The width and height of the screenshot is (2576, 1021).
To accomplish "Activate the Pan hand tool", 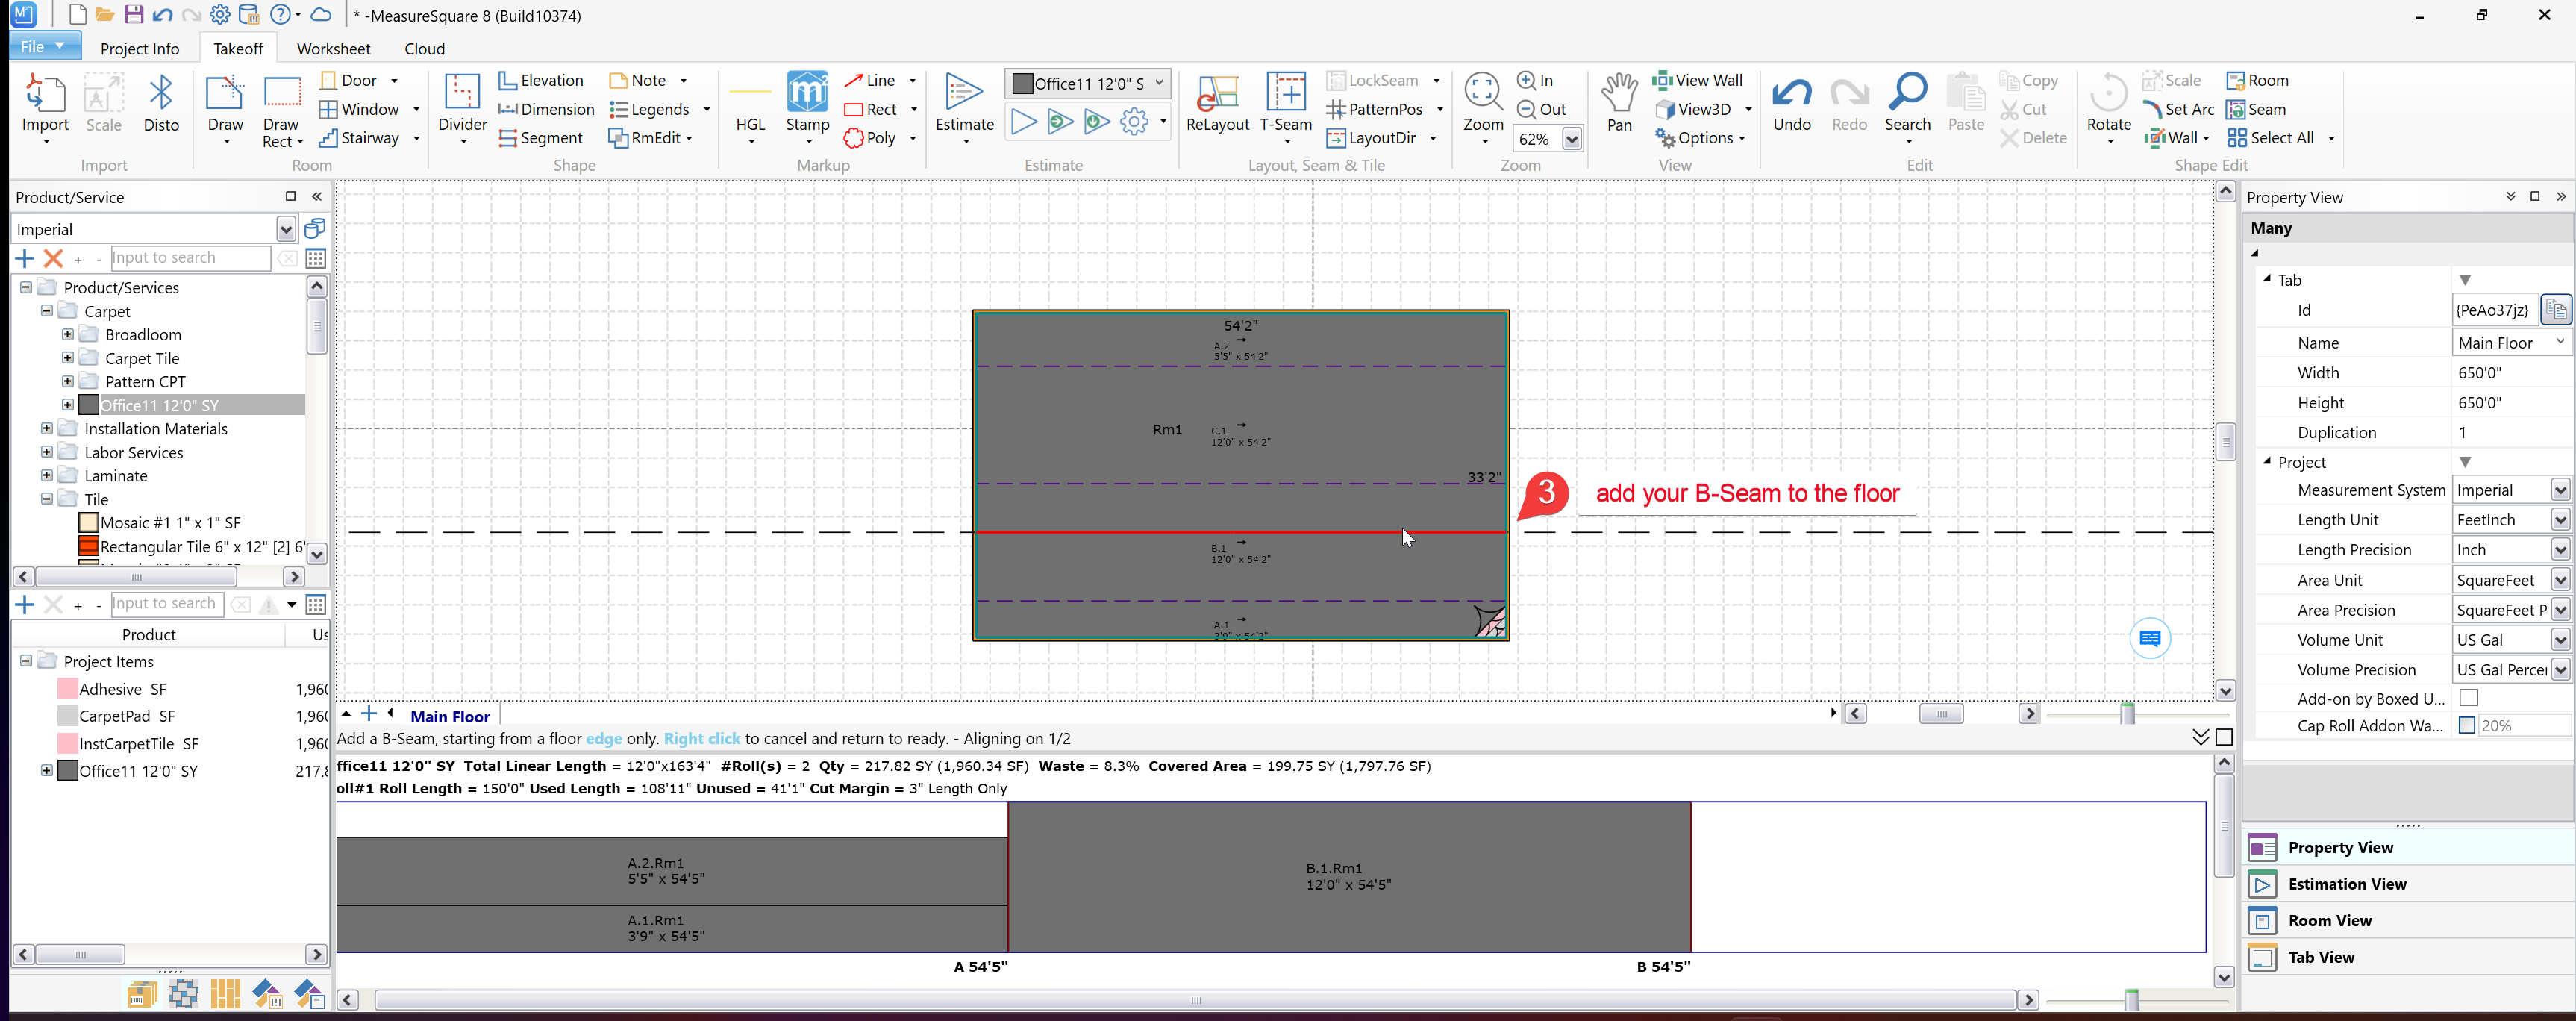I will tap(1619, 94).
